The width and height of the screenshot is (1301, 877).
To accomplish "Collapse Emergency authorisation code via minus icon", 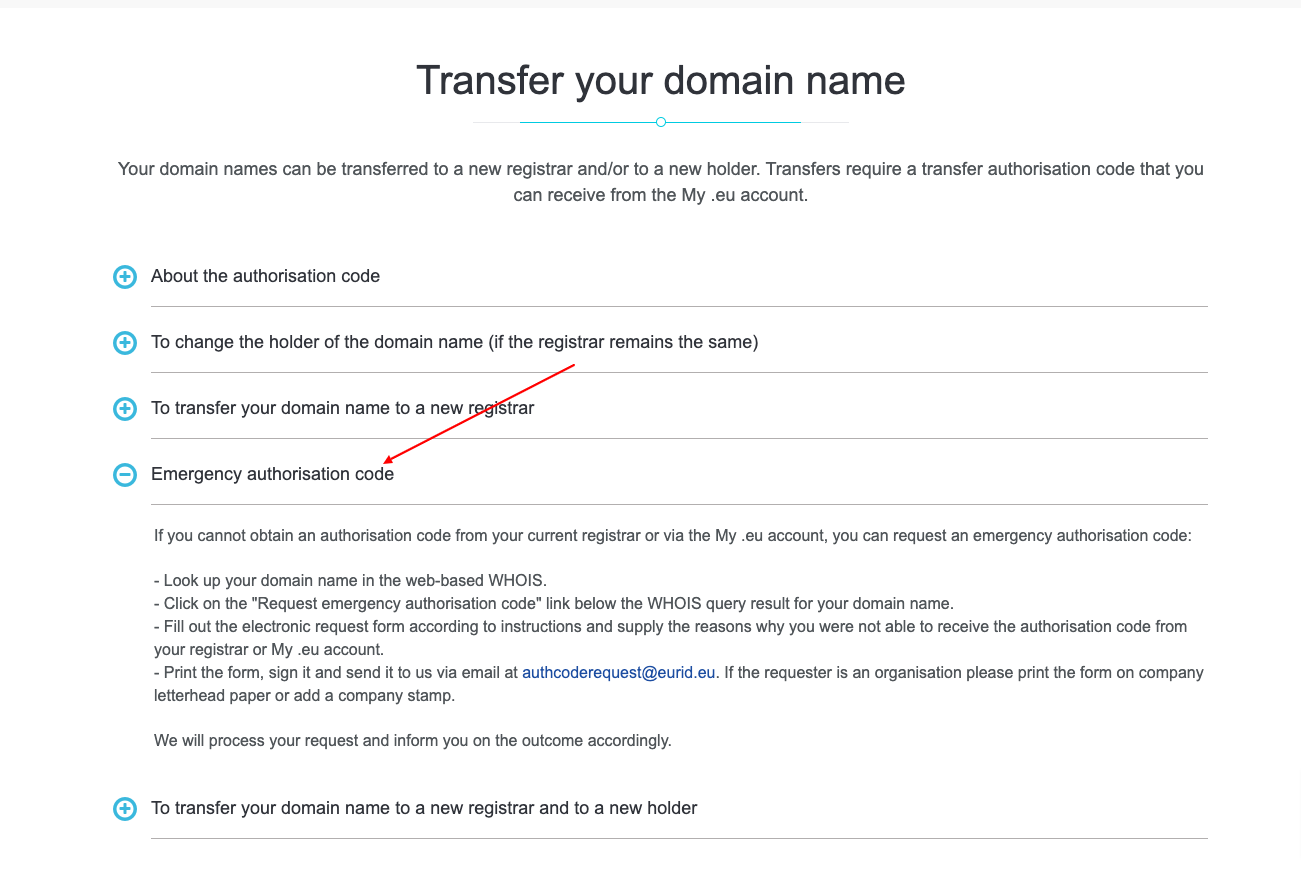I will 124,475.
